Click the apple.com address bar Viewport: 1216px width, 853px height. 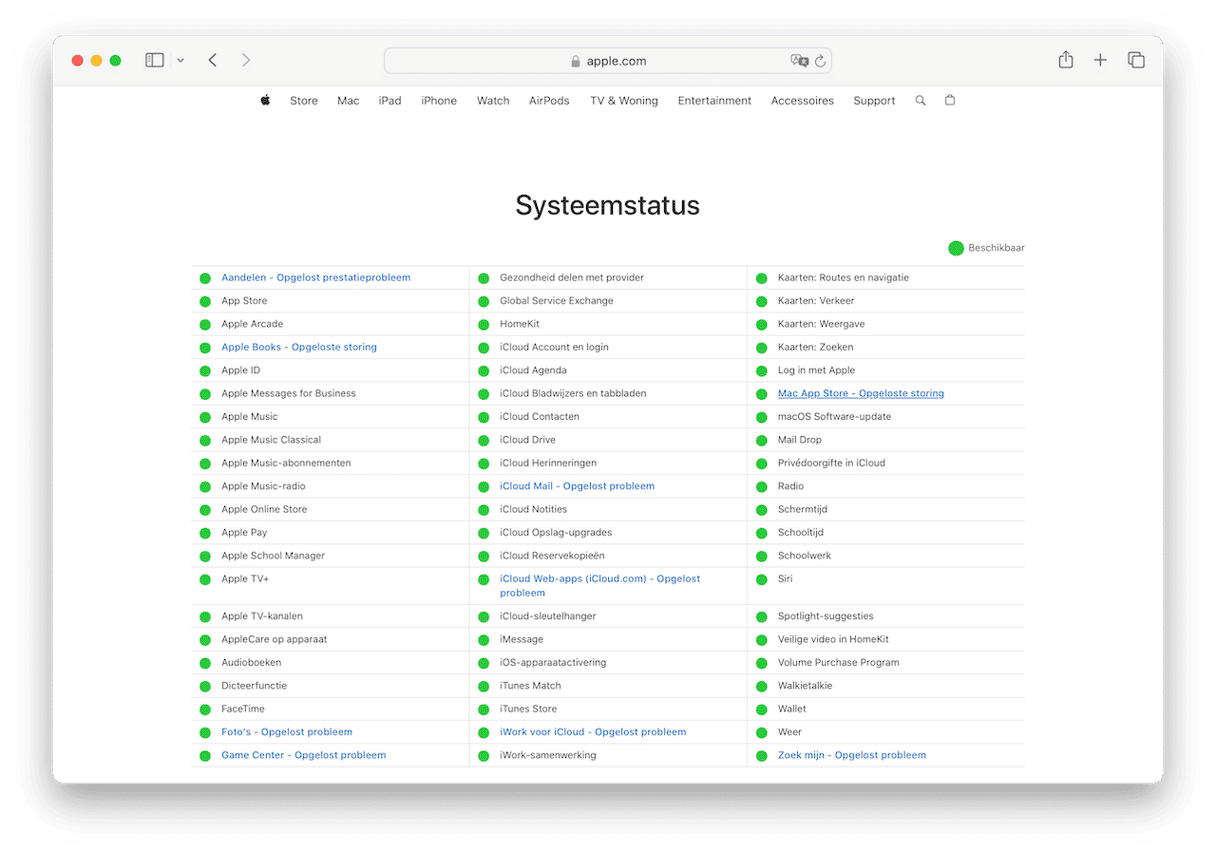point(608,61)
